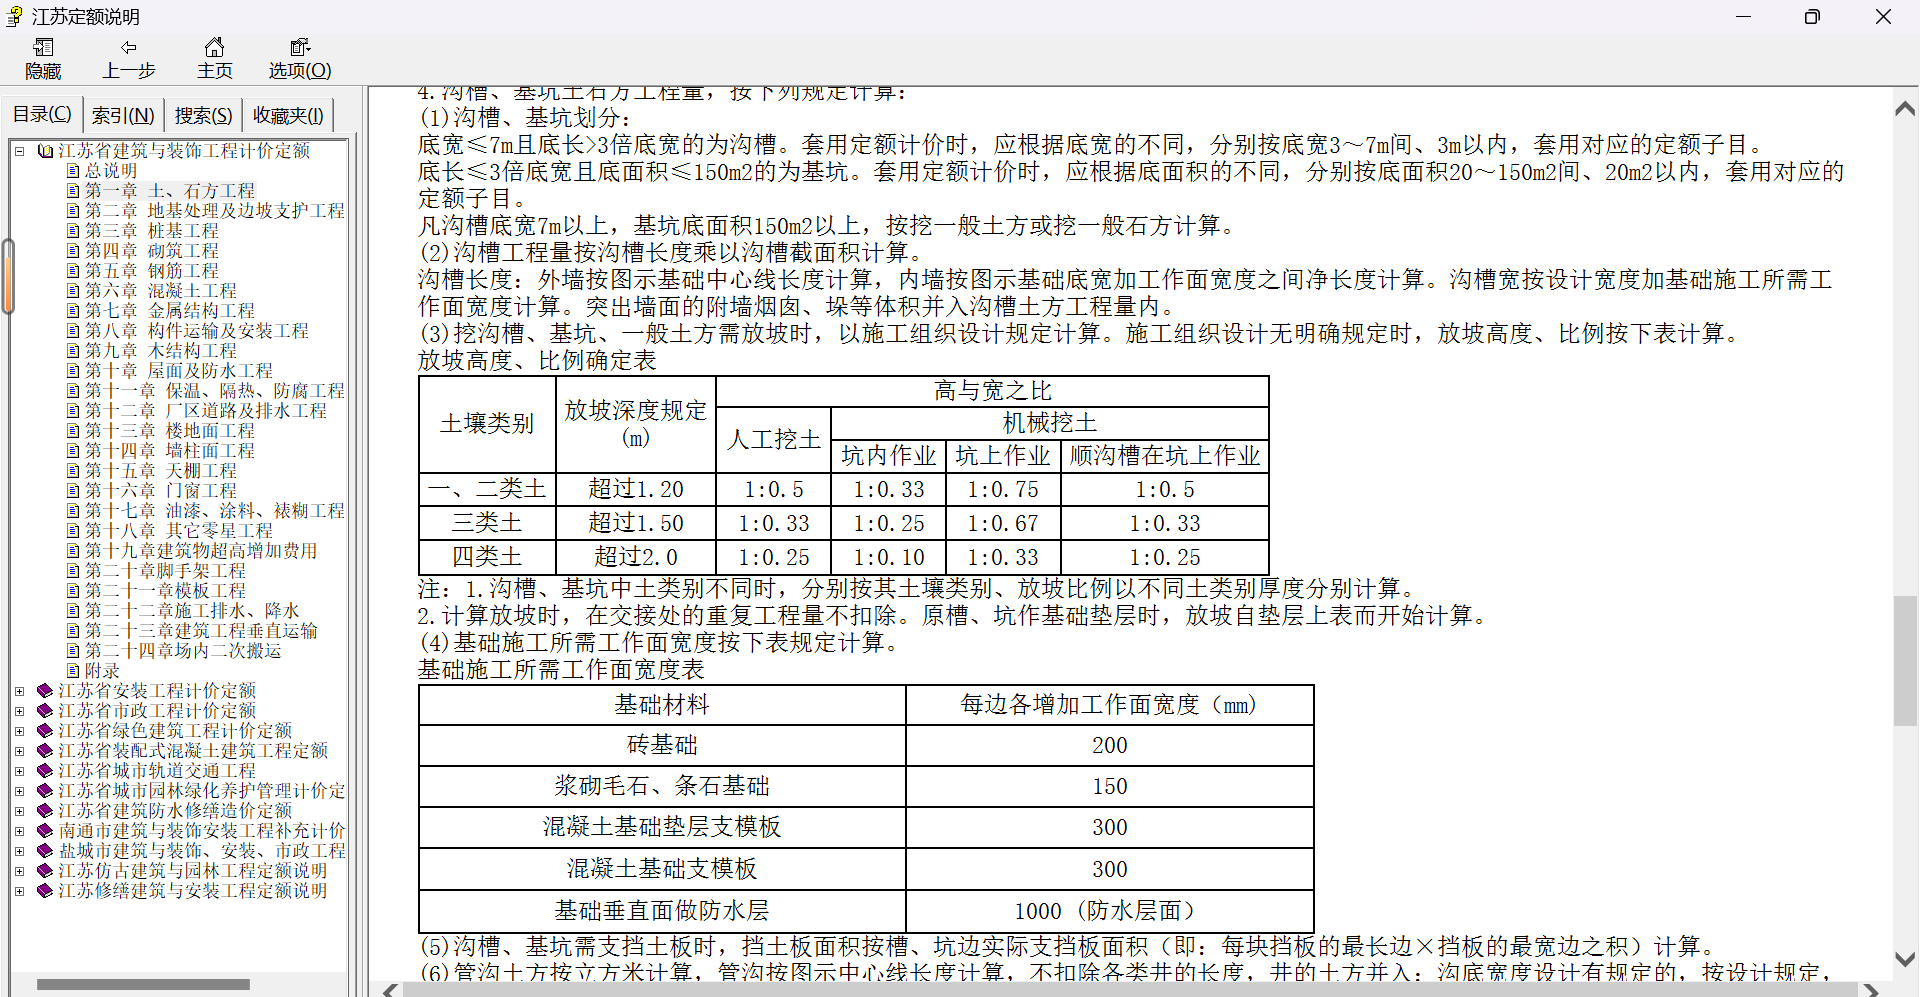This screenshot has height=997, width=1920.
Task: Open topic 第一章 土、石方工程
Action: [x=170, y=191]
